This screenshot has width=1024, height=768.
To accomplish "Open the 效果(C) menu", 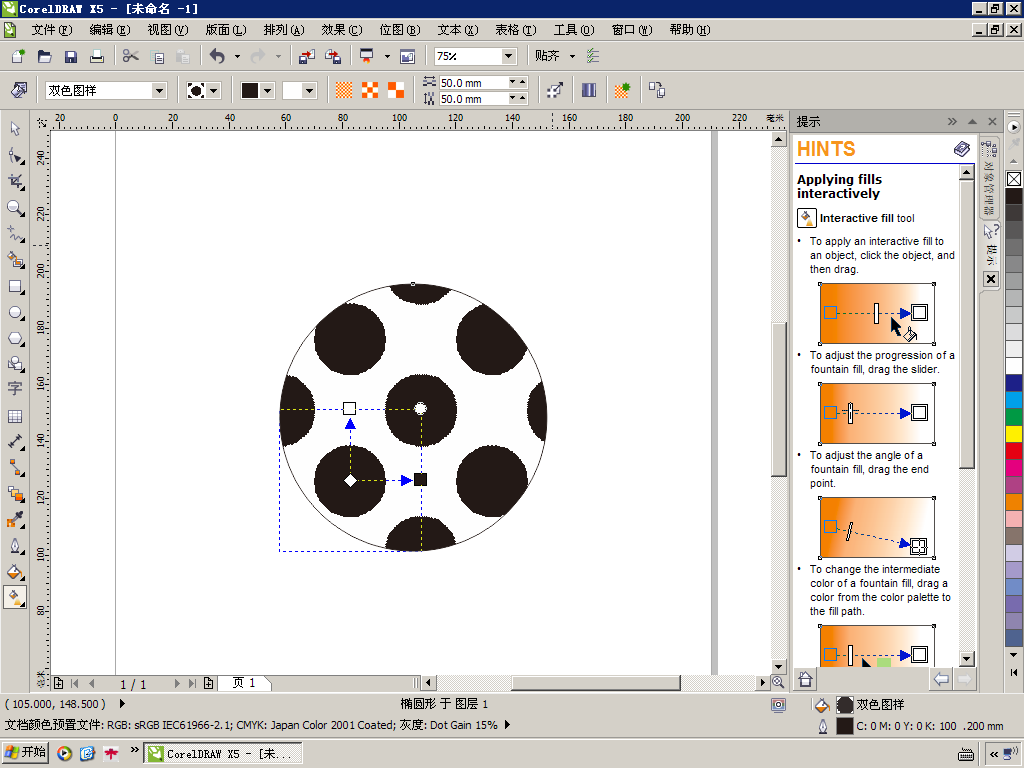I will [341, 30].
